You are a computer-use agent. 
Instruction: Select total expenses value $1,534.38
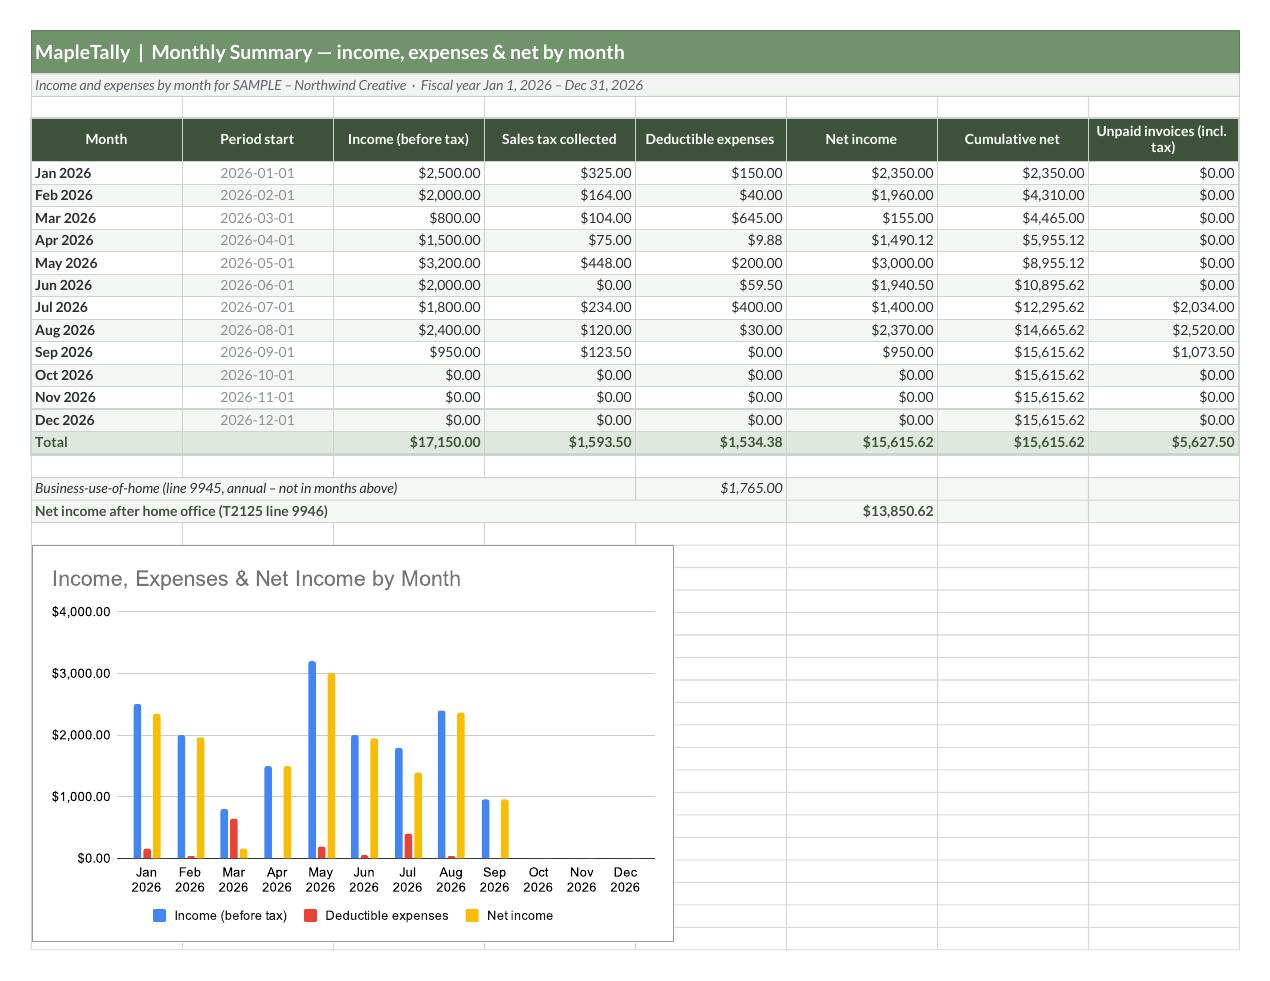(x=711, y=442)
